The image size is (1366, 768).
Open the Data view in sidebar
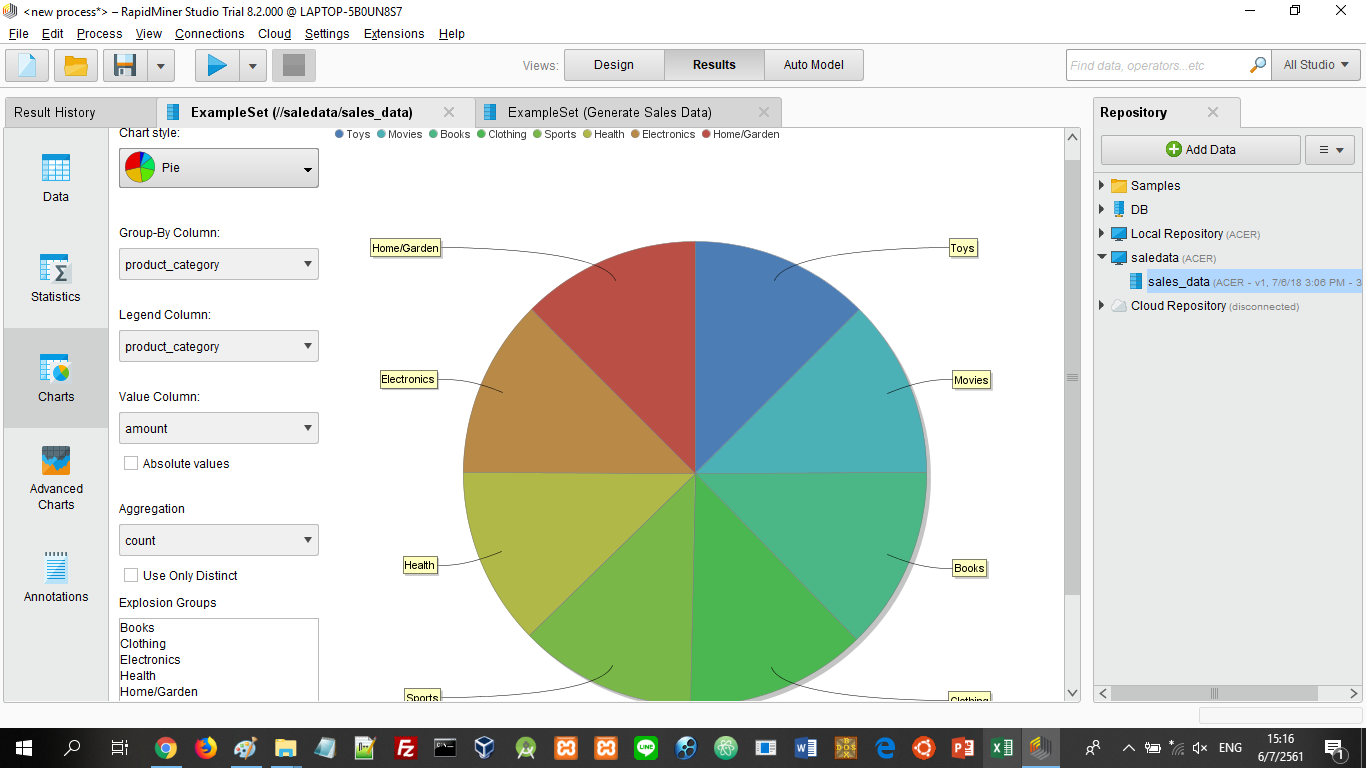[56, 178]
